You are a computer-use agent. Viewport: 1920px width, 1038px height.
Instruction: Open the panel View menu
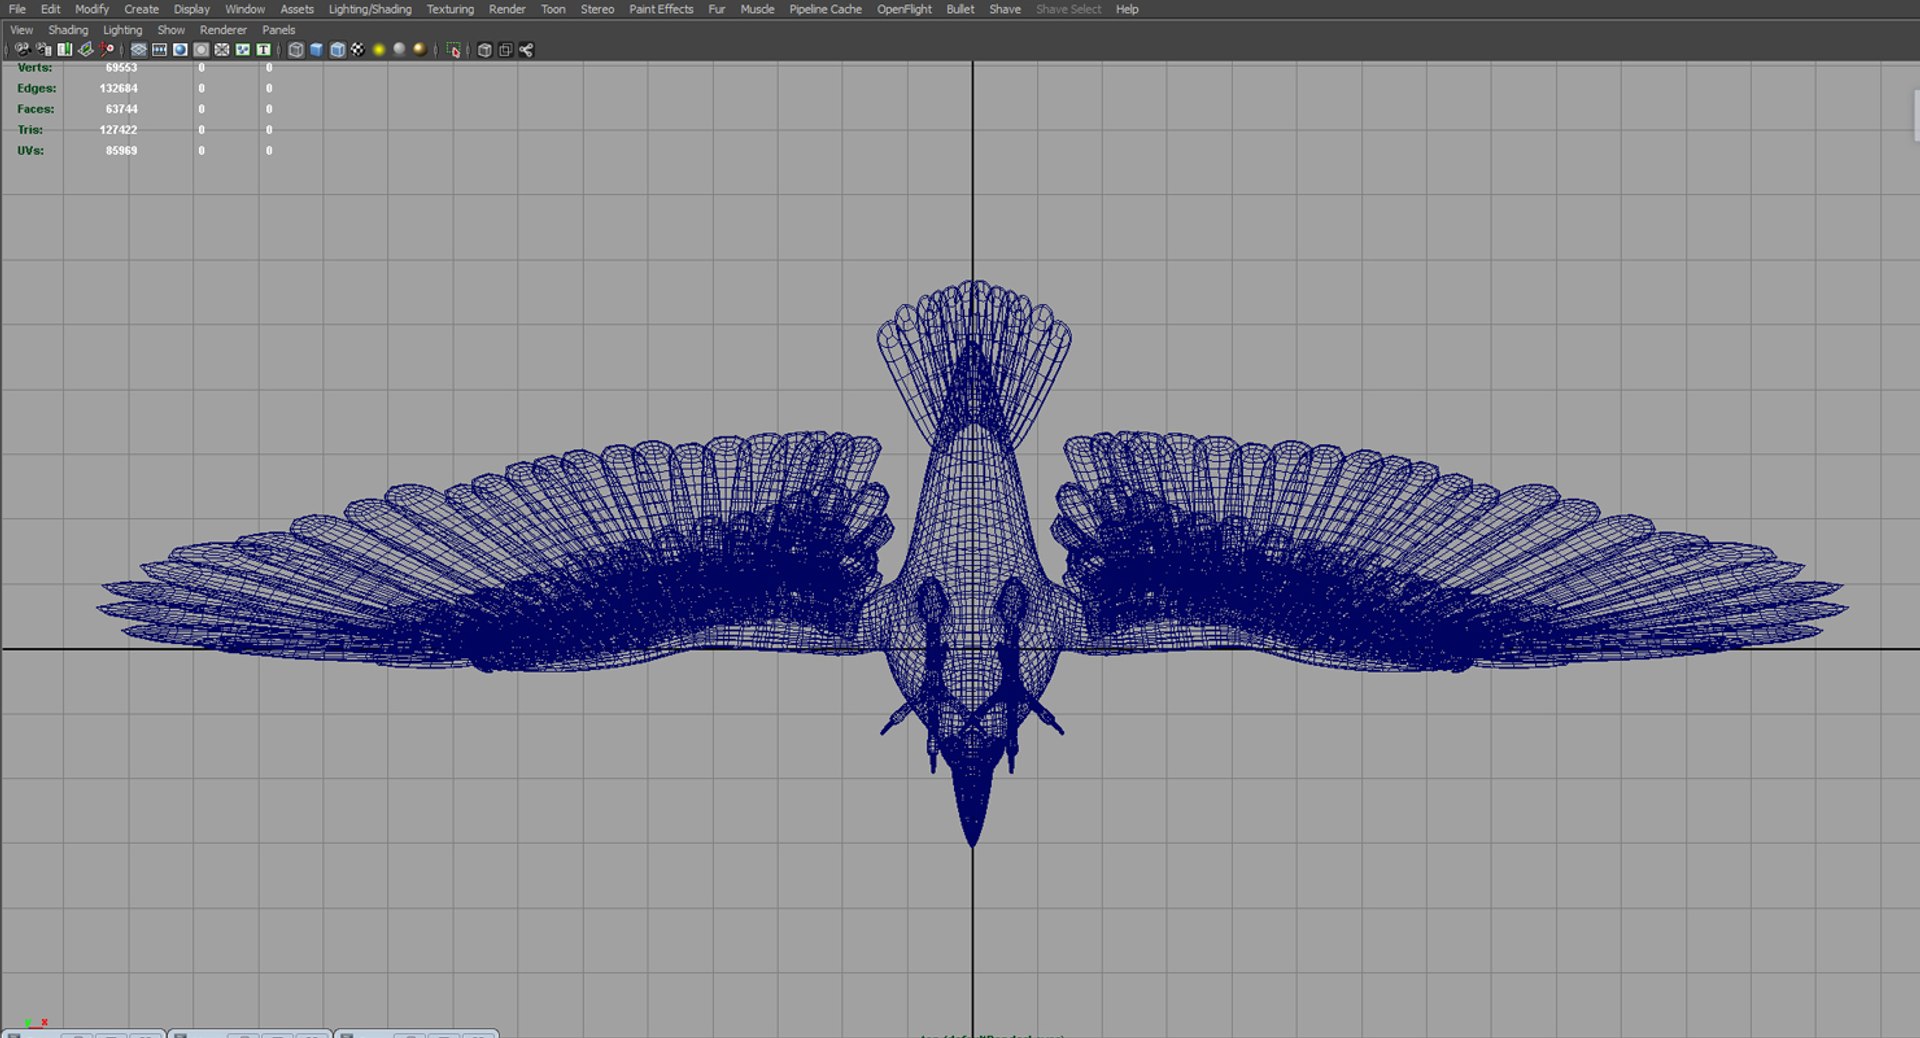[x=21, y=30]
